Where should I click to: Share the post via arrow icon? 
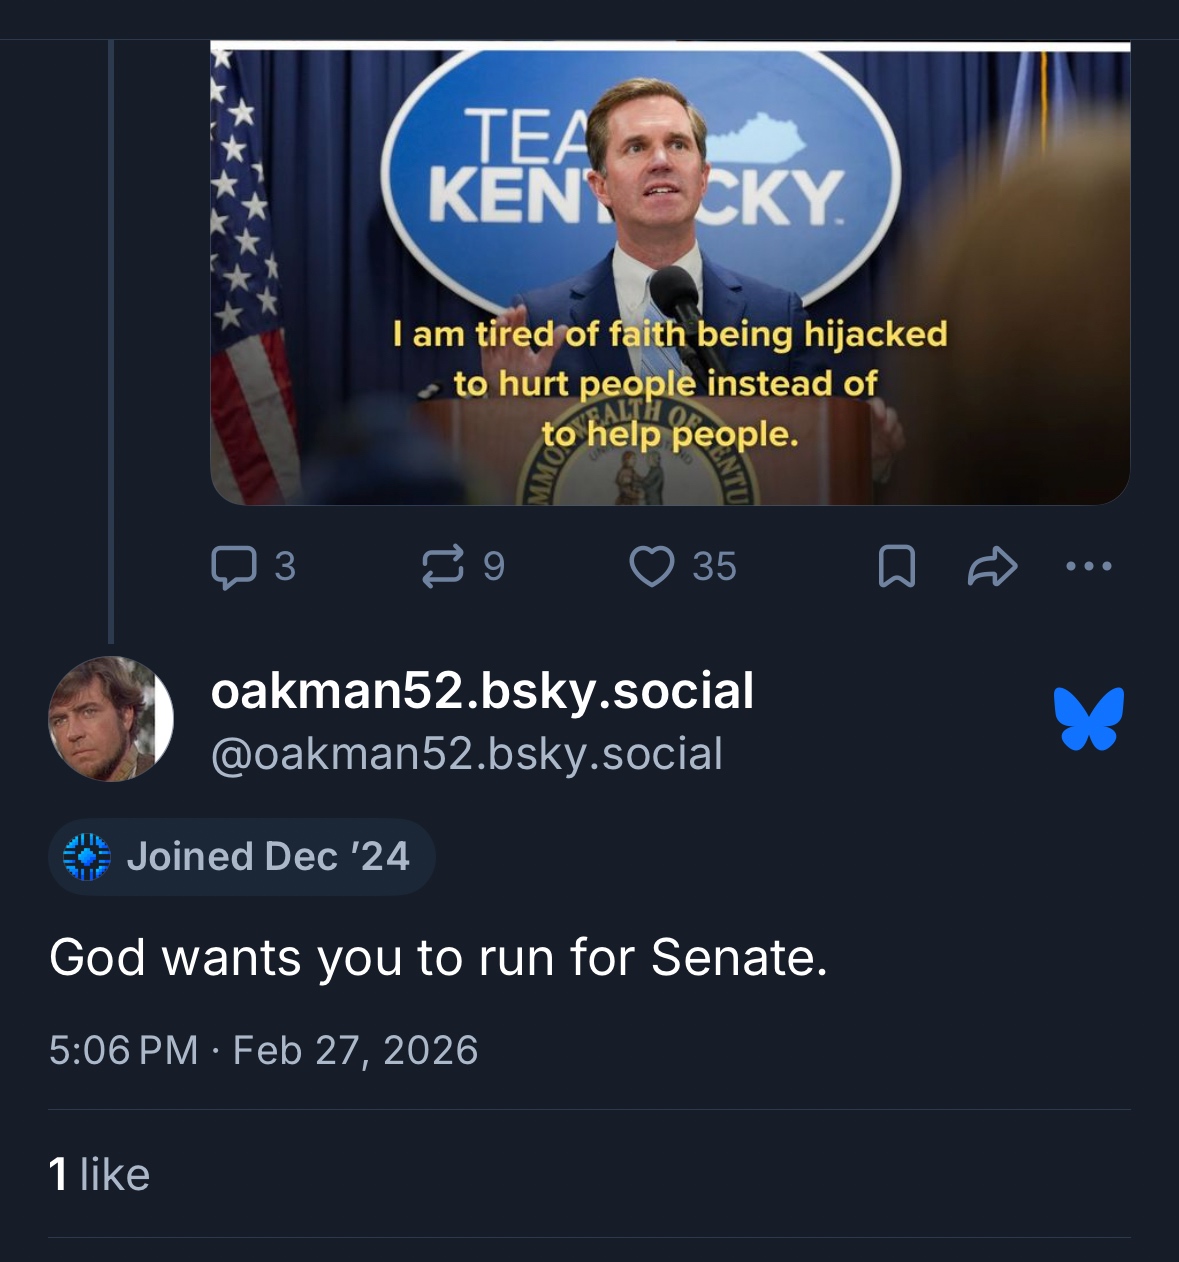[x=992, y=567]
